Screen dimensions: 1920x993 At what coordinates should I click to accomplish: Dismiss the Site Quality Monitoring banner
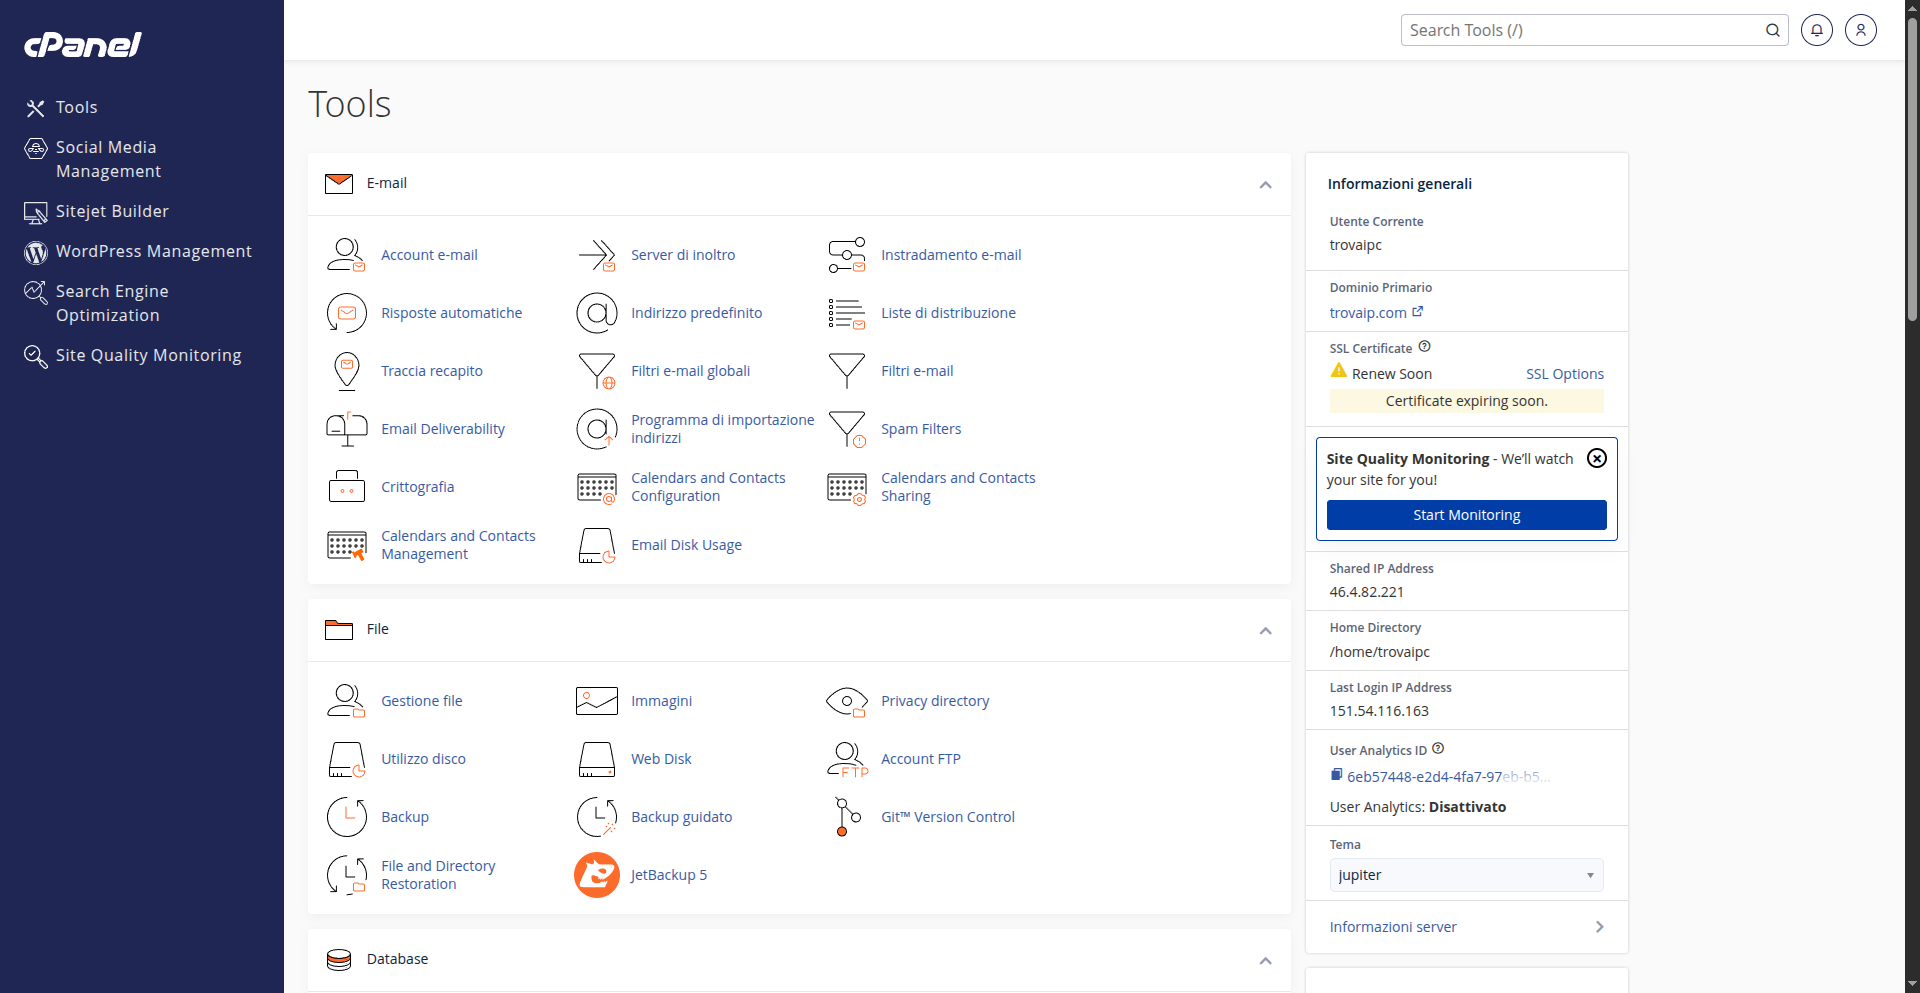point(1597,458)
